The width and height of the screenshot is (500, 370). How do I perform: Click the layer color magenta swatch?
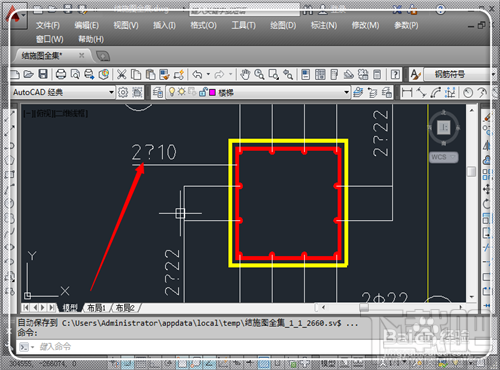[212, 92]
